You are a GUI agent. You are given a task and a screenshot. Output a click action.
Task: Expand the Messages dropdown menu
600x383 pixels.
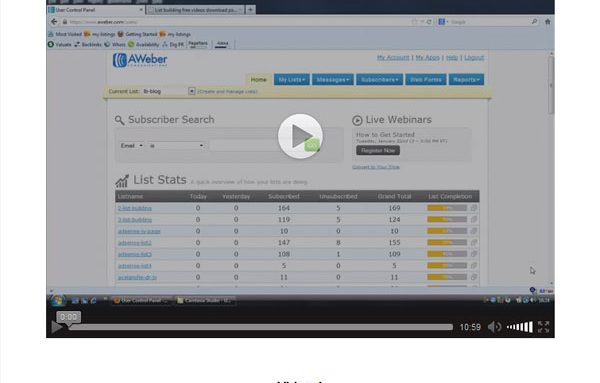333,80
